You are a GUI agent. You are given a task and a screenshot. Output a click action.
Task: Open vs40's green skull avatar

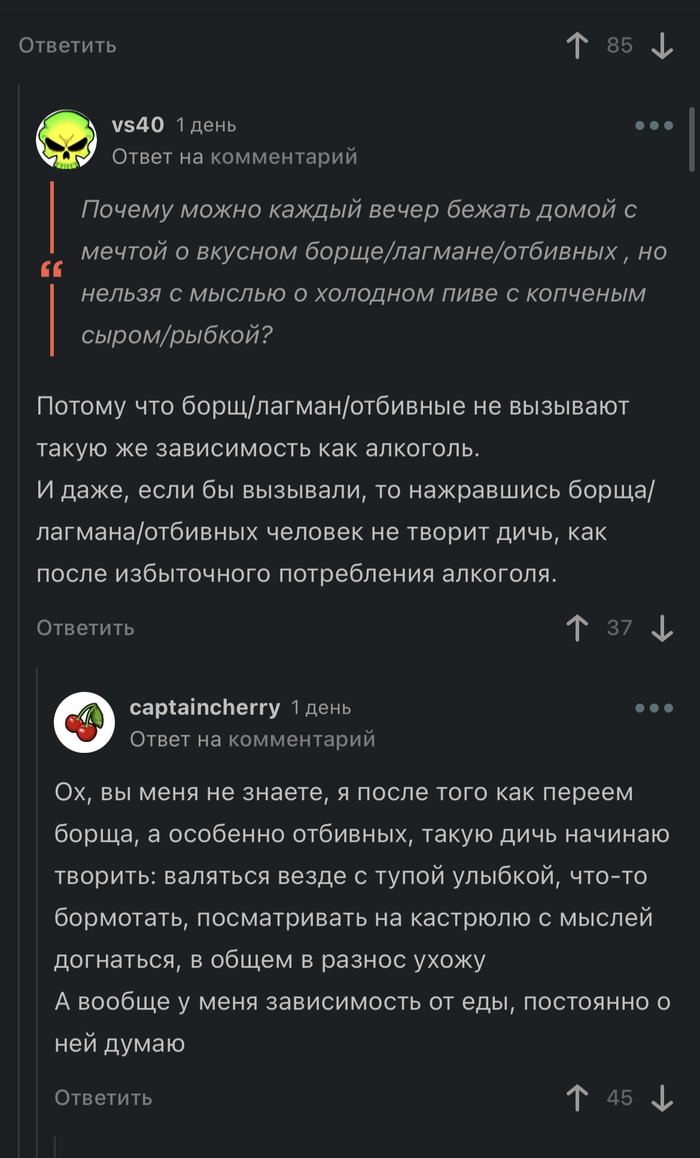(x=66, y=139)
